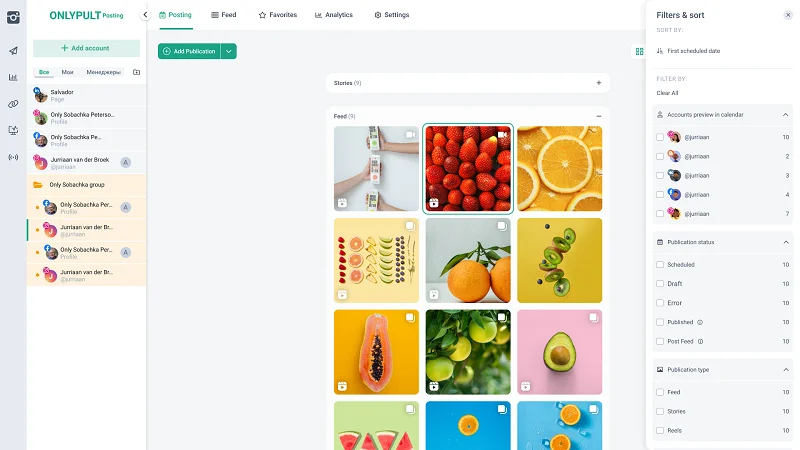Open the bar chart analytics sidebar icon
800x450 pixels.
click(13, 78)
